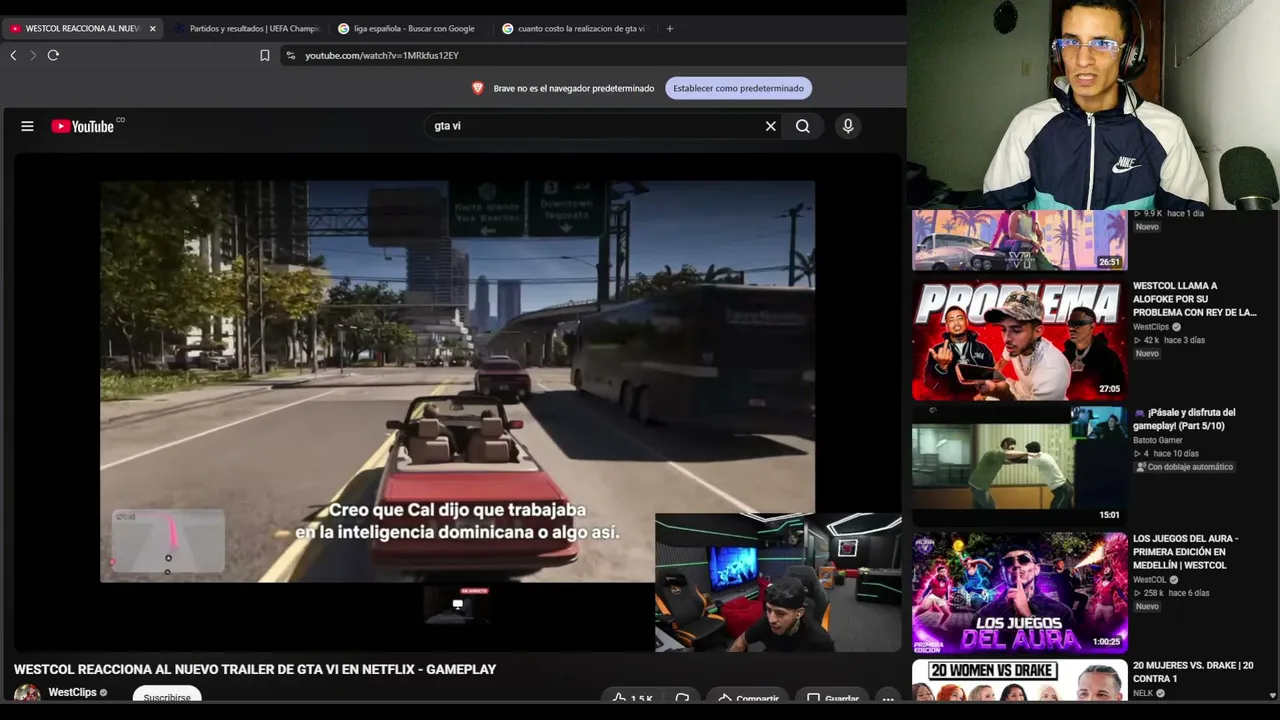Open the GTA VI thumbnail with 26:51 duration
The image size is (1280, 720).
click(1019, 240)
